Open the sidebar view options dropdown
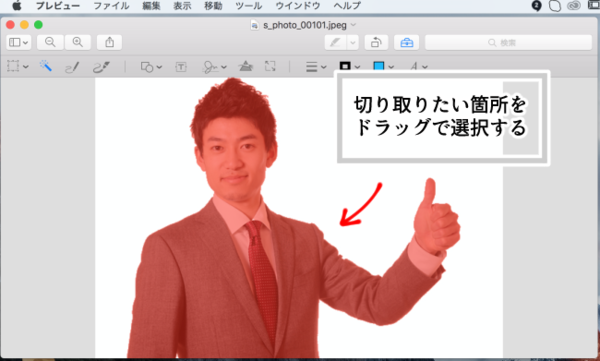The height and width of the screenshot is (361, 600). pyautogui.click(x=18, y=42)
